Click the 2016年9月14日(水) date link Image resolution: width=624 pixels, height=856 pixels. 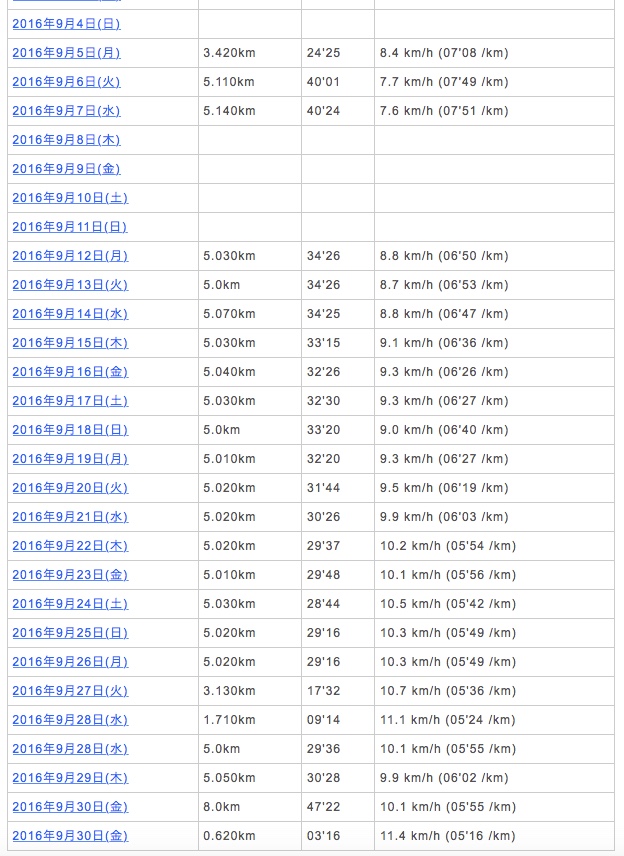coord(70,314)
